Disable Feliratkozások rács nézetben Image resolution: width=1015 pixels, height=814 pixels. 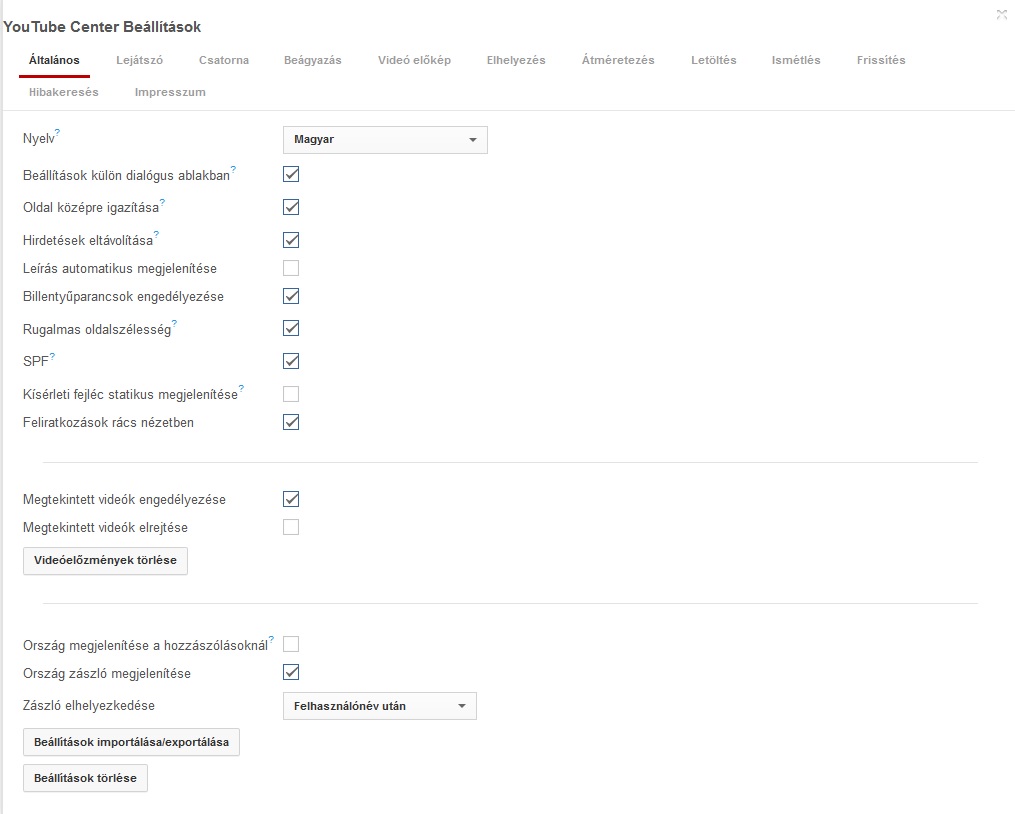coord(291,422)
